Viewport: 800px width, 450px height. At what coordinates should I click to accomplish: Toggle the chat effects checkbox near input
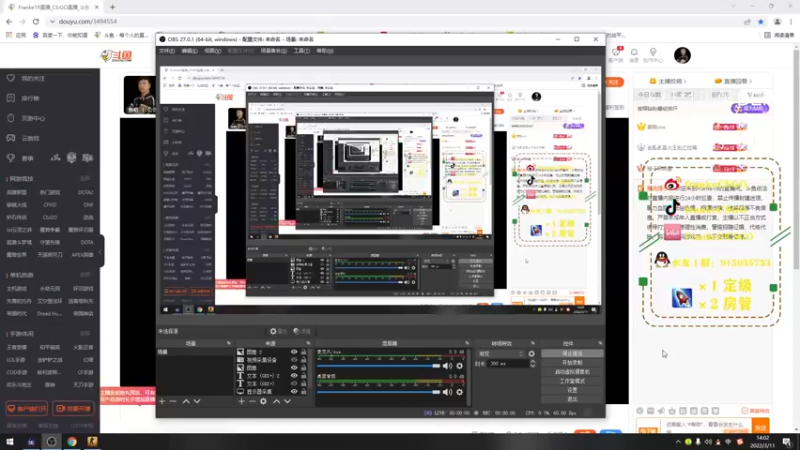click(745, 411)
